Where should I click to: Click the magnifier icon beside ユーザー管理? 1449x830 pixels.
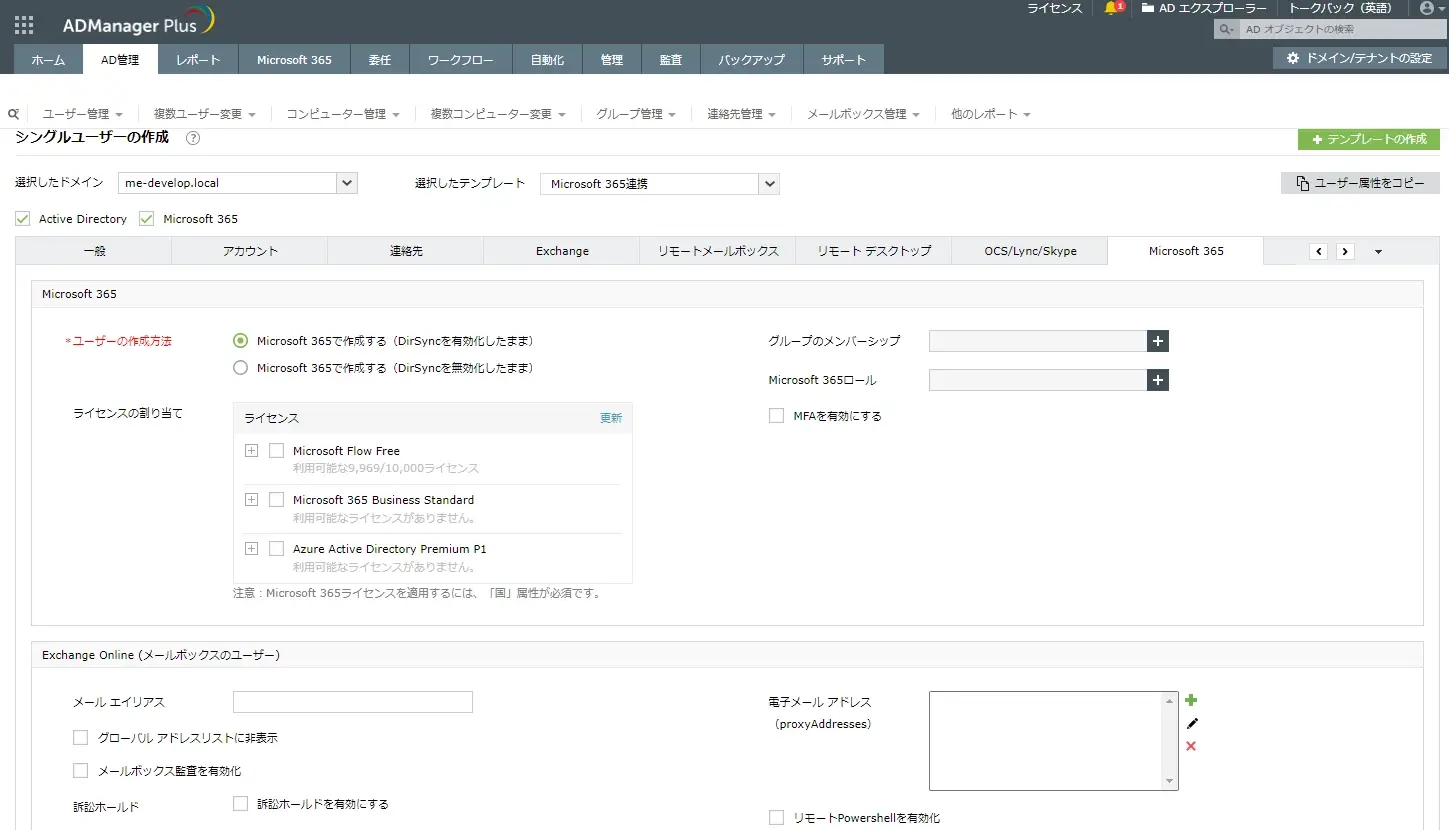tap(13, 114)
